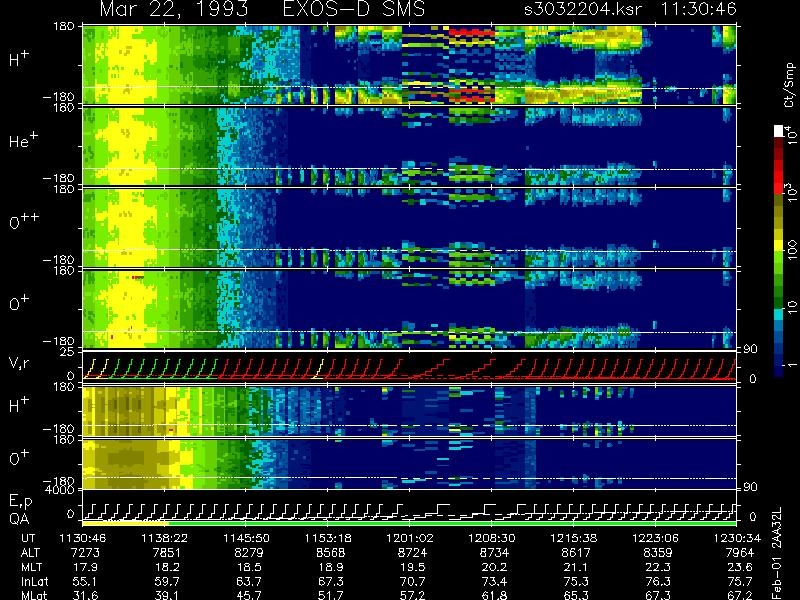This screenshot has height=600, width=800.
Task: Select ALT value '7851'
Action: click(167, 553)
